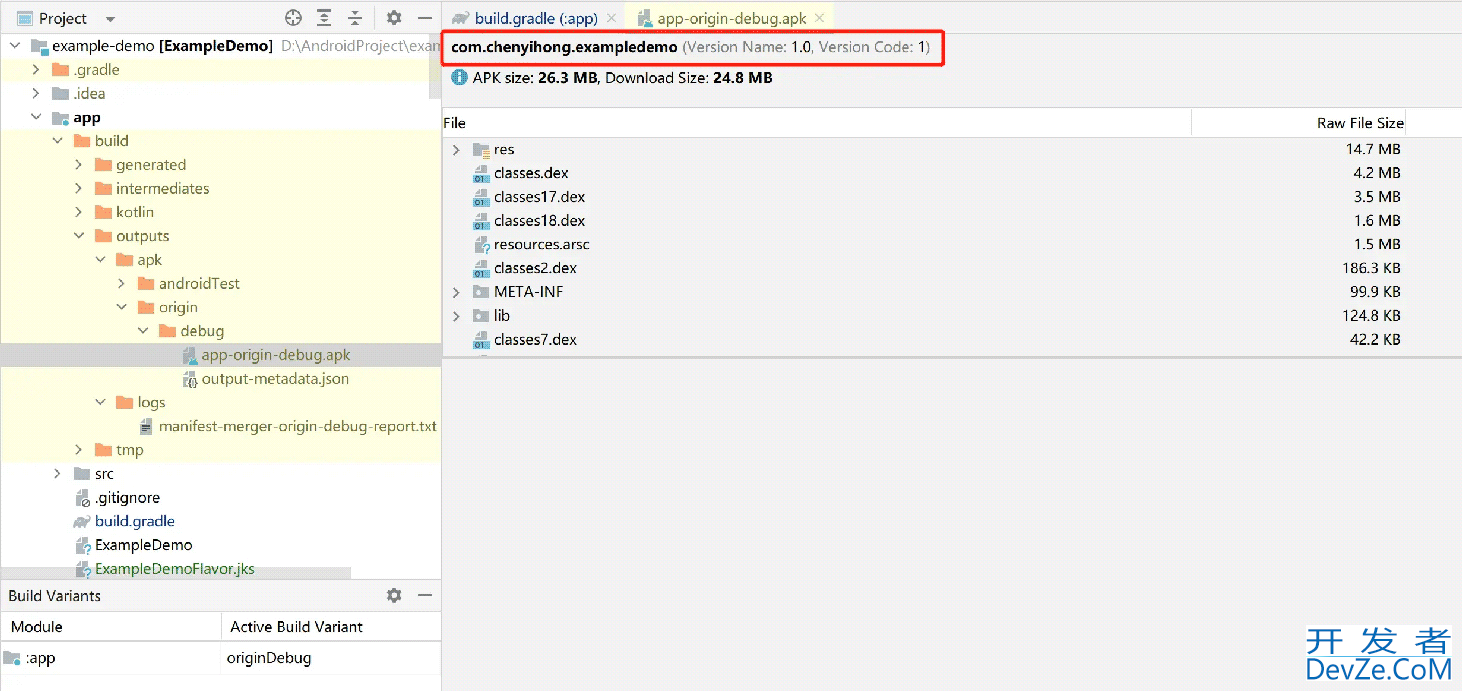
Task: Click the Project tree horizontal scrollbar
Action: (x=176, y=574)
